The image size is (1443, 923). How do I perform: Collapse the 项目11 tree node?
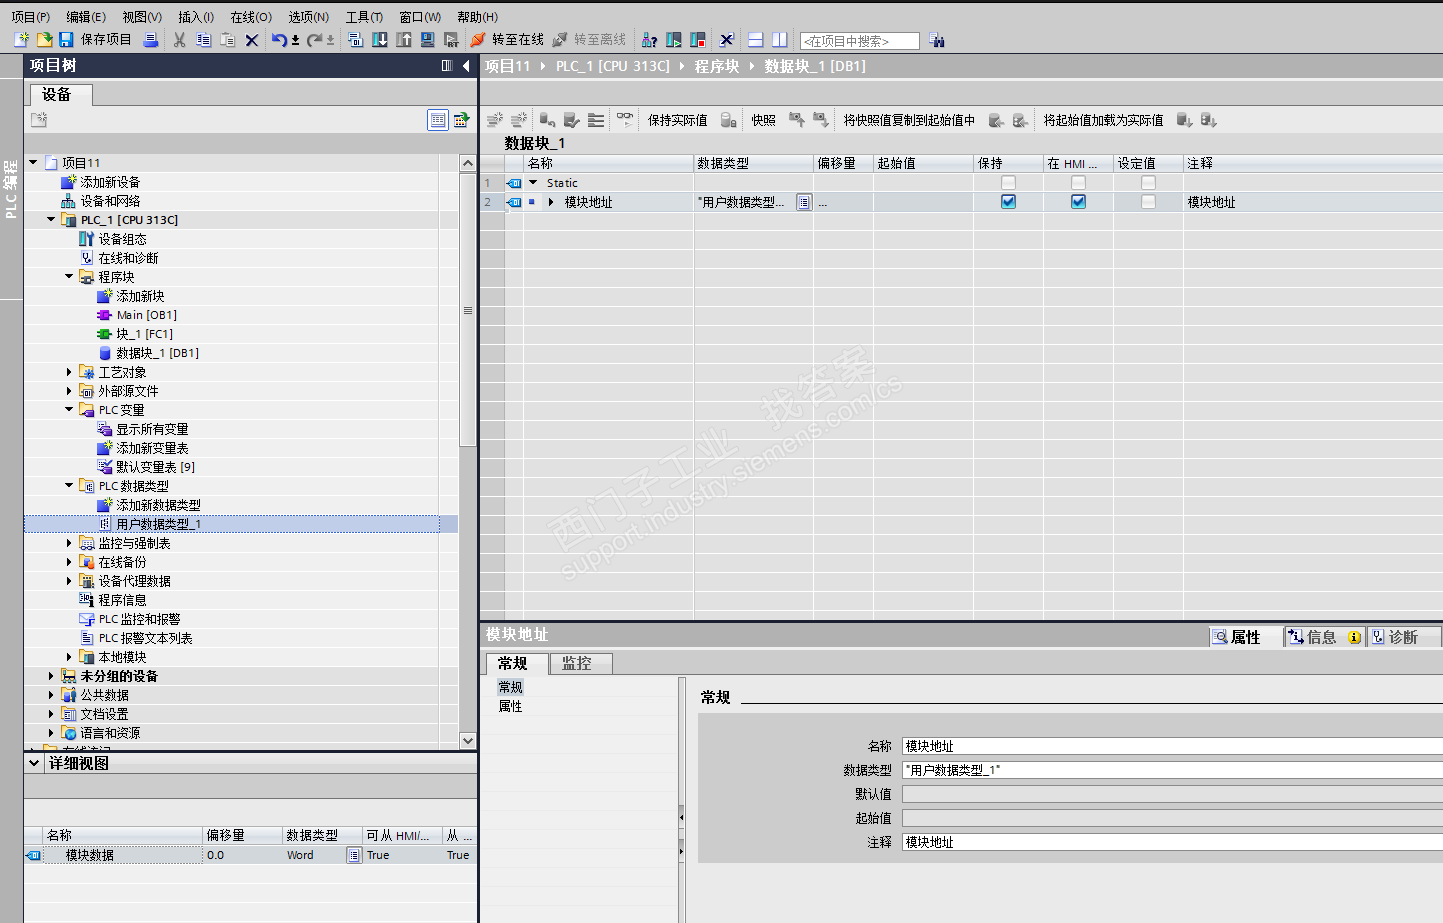pos(33,162)
